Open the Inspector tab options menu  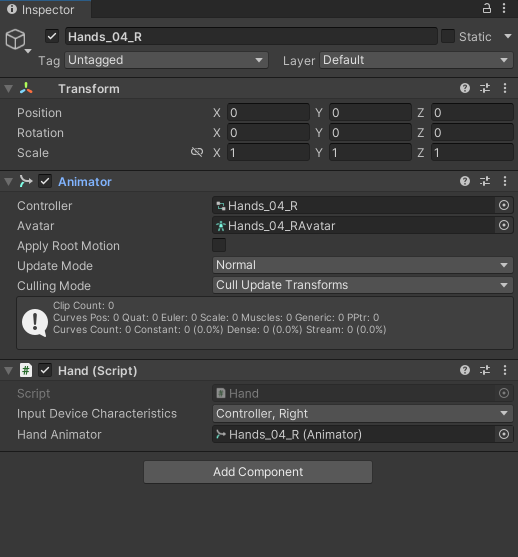pyautogui.click(x=504, y=8)
